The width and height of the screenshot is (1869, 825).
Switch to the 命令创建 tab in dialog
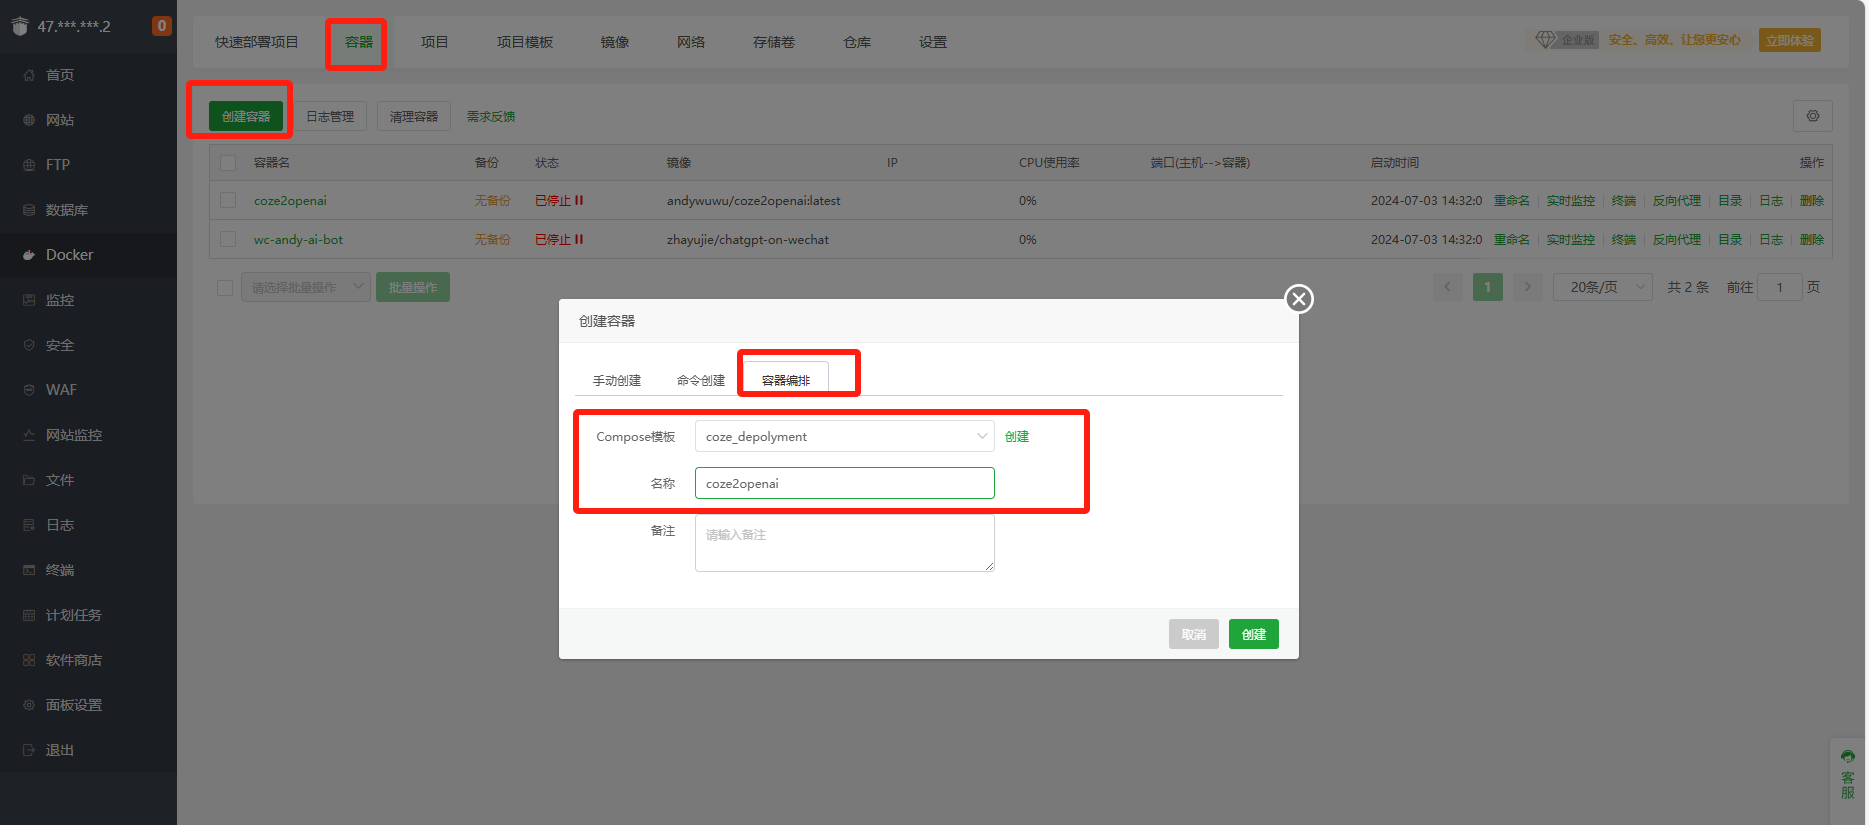(701, 380)
